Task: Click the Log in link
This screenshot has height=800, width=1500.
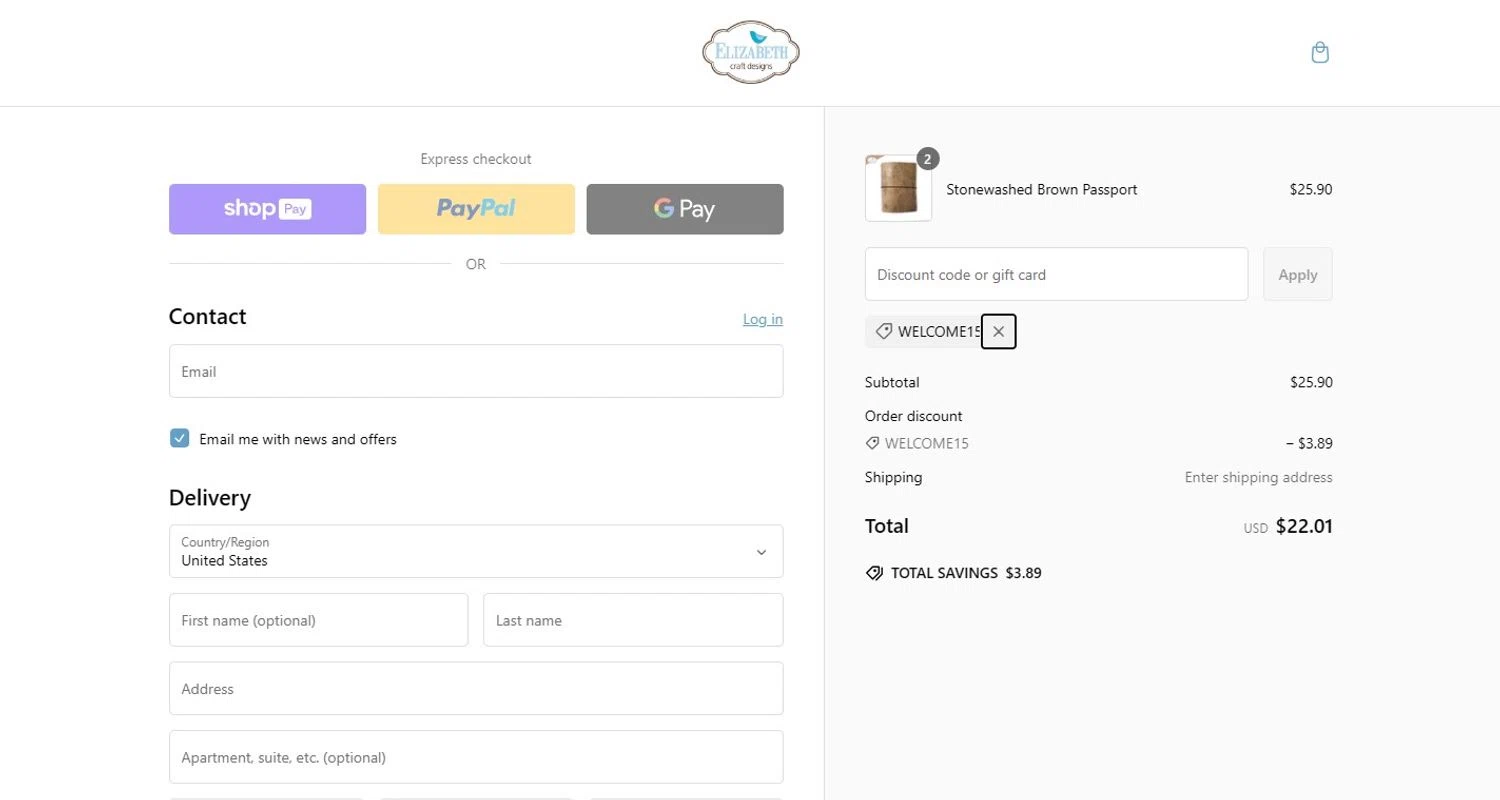Action: [x=763, y=319]
